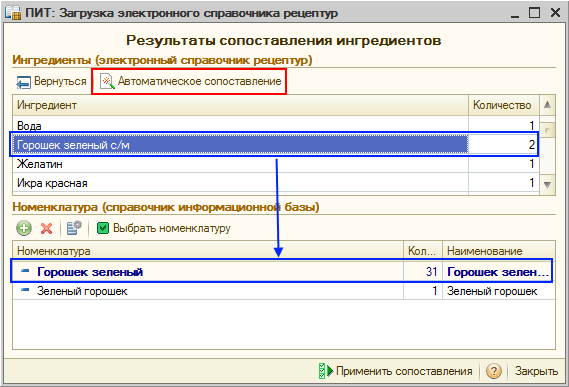Close window with title bar X
Image resolution: width=569 pixels, height=387 pixels.
click(556, 13)
